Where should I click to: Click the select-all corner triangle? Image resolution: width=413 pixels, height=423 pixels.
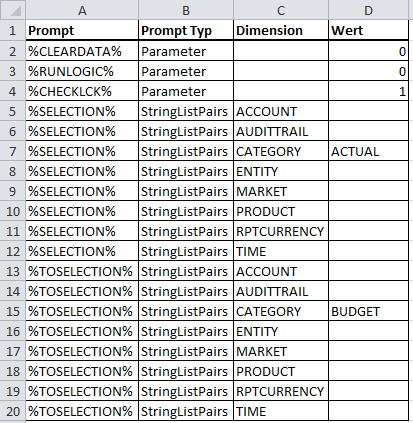(x=13, y=10)
